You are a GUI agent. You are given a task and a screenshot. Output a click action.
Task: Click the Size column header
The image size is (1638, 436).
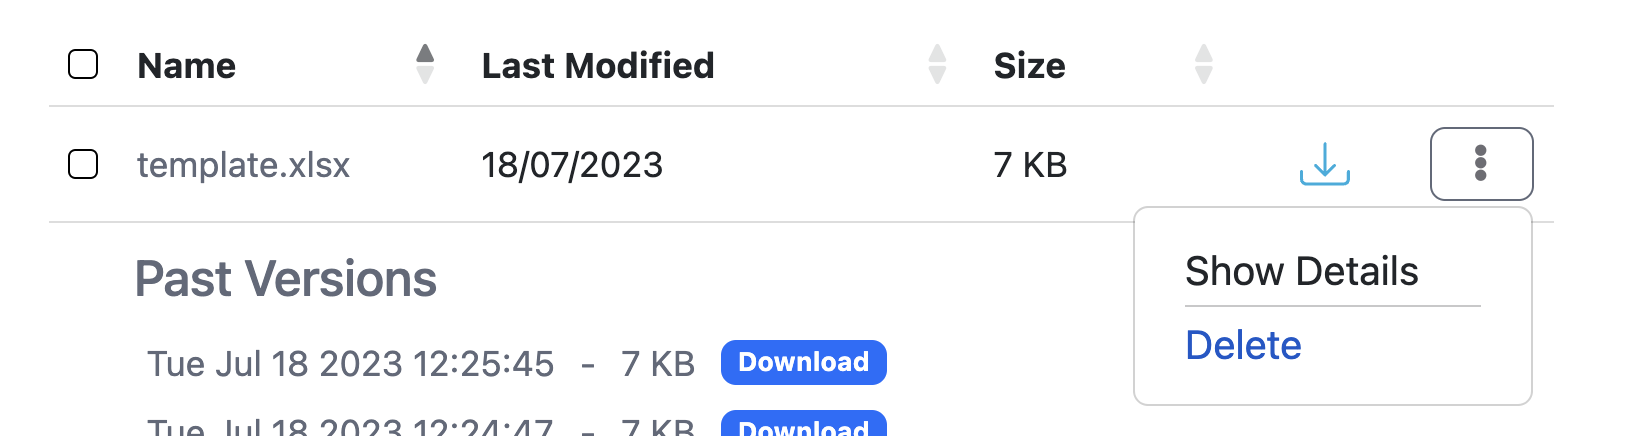[x=1029, y=66]
